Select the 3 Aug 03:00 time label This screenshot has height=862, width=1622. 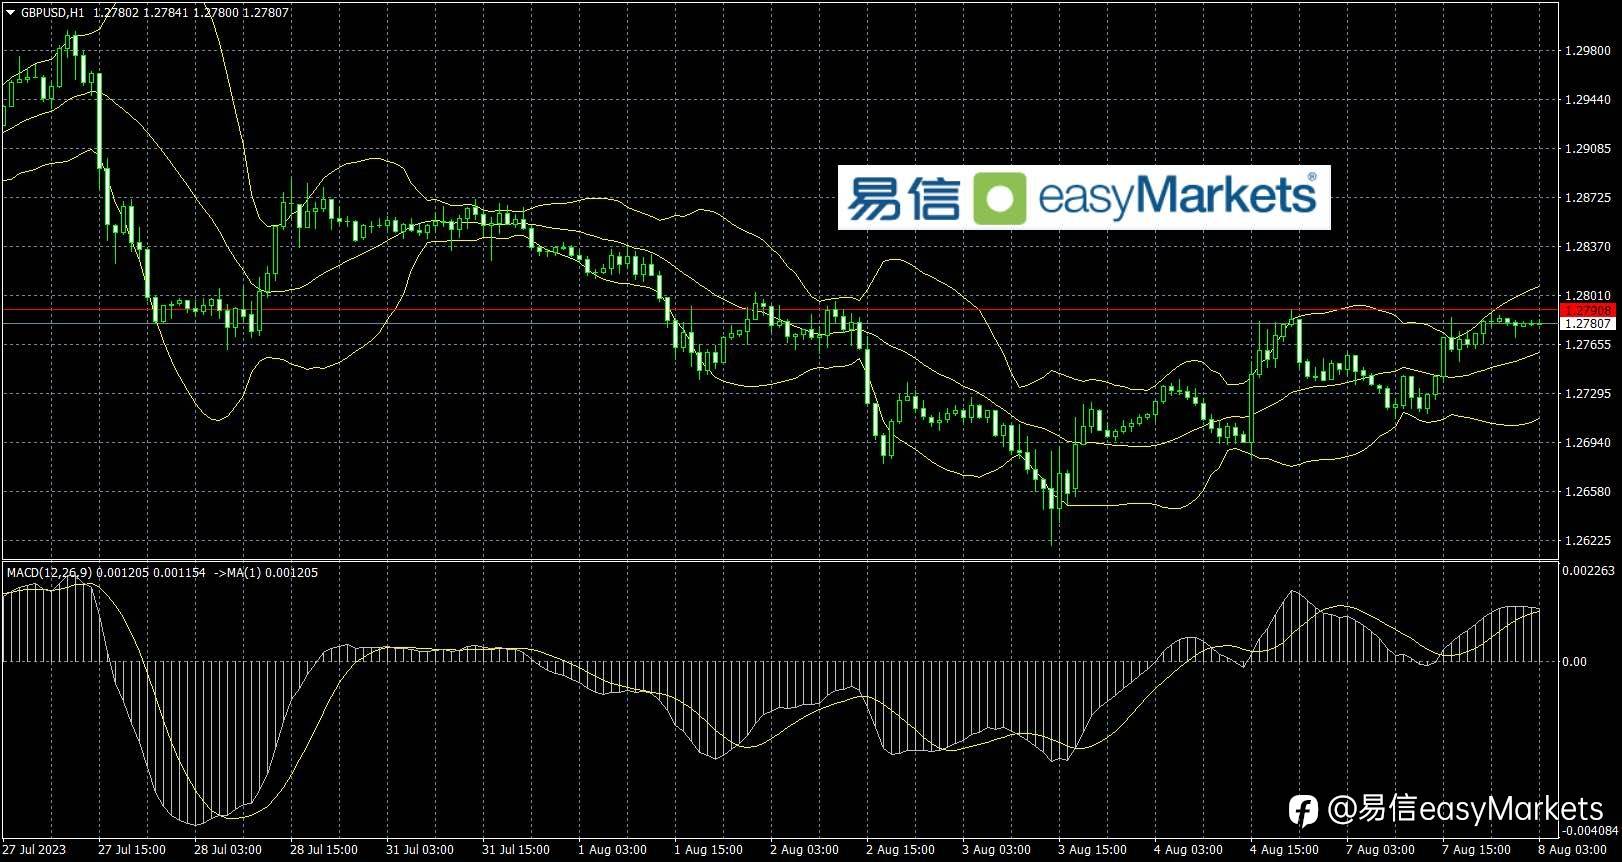[996, 850]
